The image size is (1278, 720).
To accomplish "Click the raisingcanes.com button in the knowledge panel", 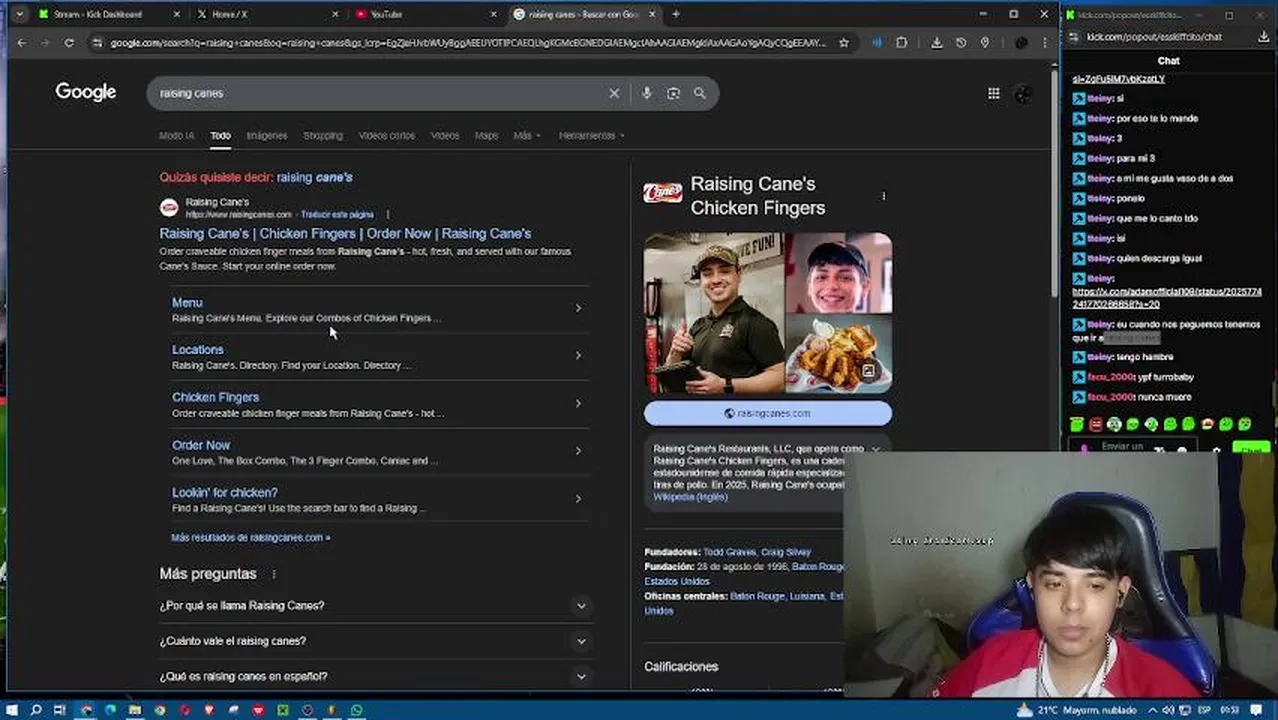I will pos(768,413).
